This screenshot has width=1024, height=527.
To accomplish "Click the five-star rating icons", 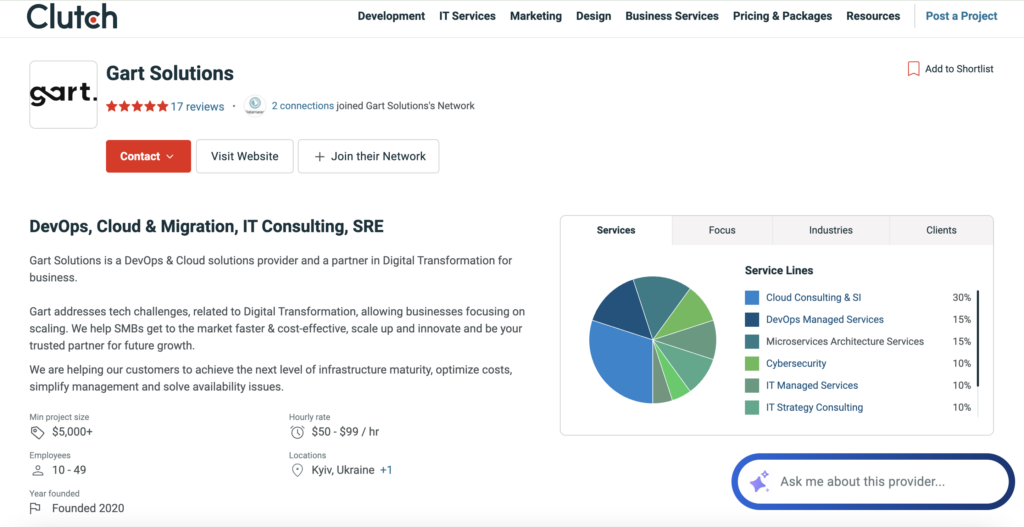I will point(137,107).
